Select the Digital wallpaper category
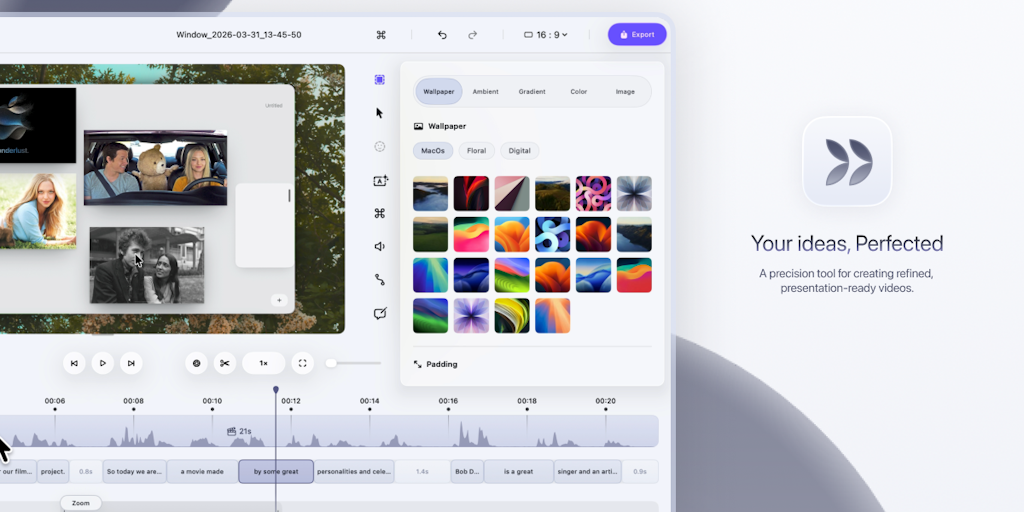 (520, 151)
